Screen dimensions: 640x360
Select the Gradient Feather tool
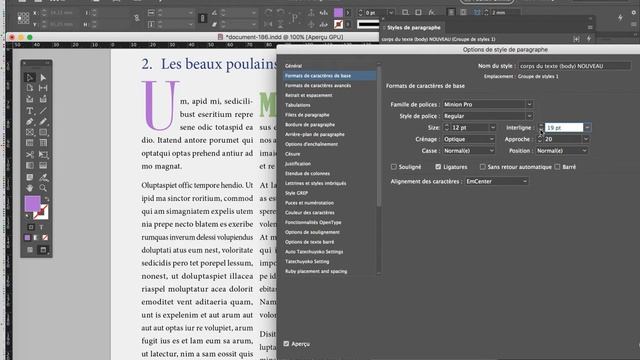43,165
